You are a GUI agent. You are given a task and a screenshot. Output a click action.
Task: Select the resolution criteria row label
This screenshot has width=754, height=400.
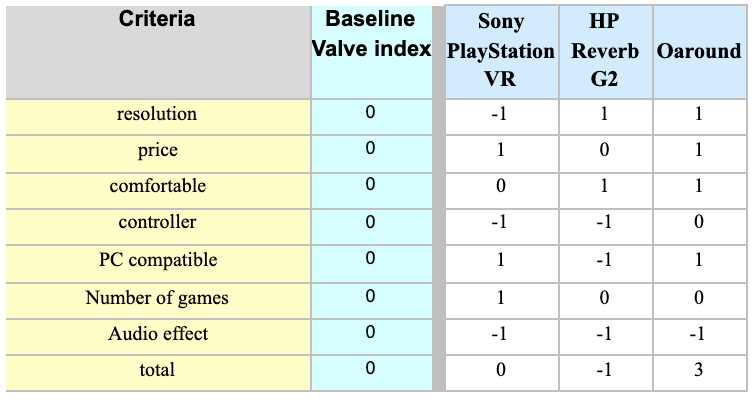click(x=158, y=117)
